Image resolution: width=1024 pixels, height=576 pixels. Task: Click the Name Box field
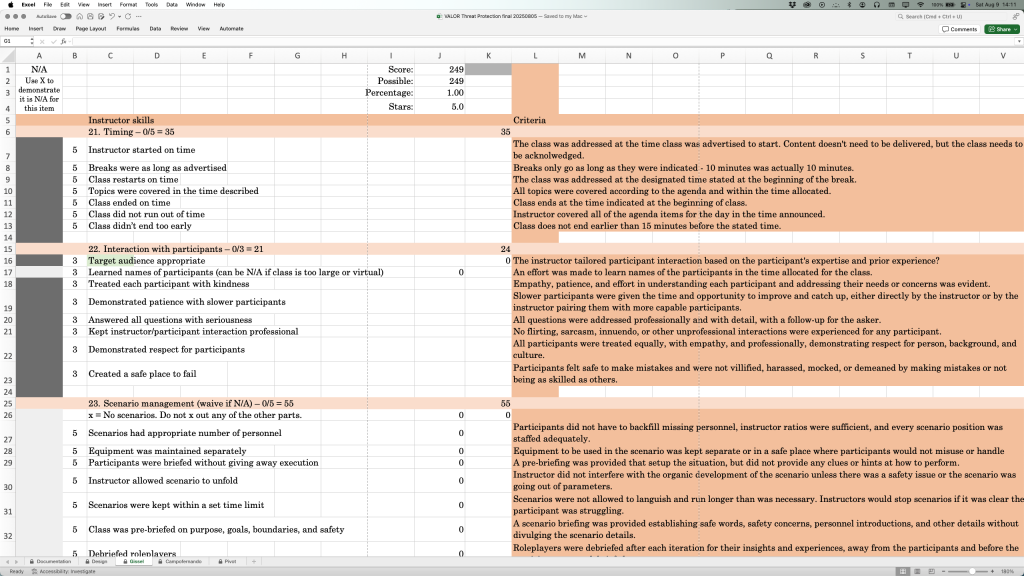(14, 41)
